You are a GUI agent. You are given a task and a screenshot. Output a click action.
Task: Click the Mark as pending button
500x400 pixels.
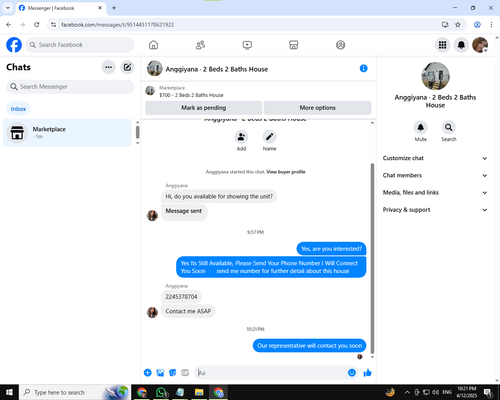[x=204, y=108]
